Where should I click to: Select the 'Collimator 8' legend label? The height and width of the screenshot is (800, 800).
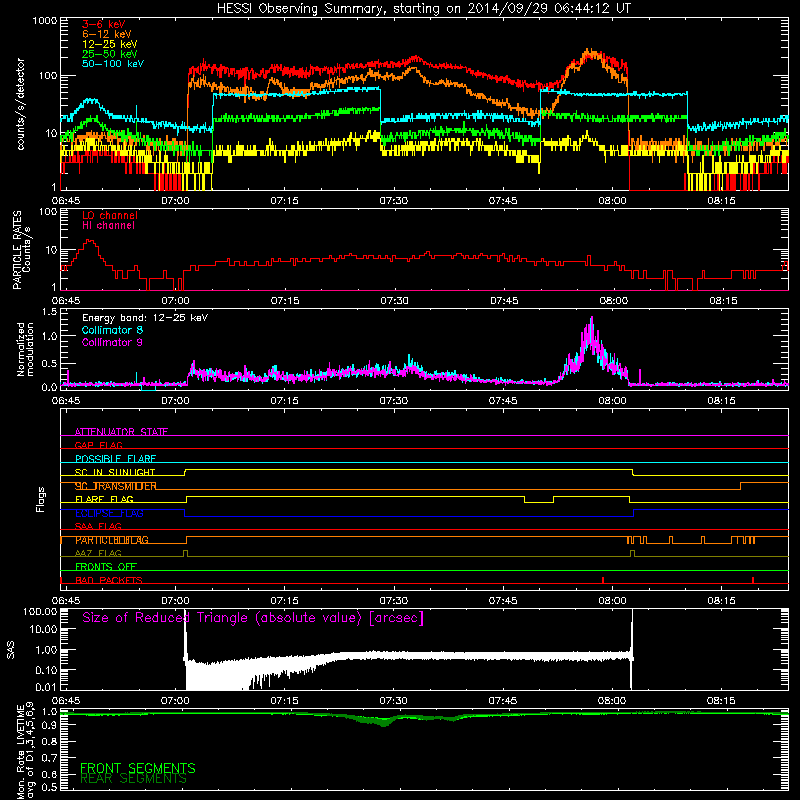112,330
